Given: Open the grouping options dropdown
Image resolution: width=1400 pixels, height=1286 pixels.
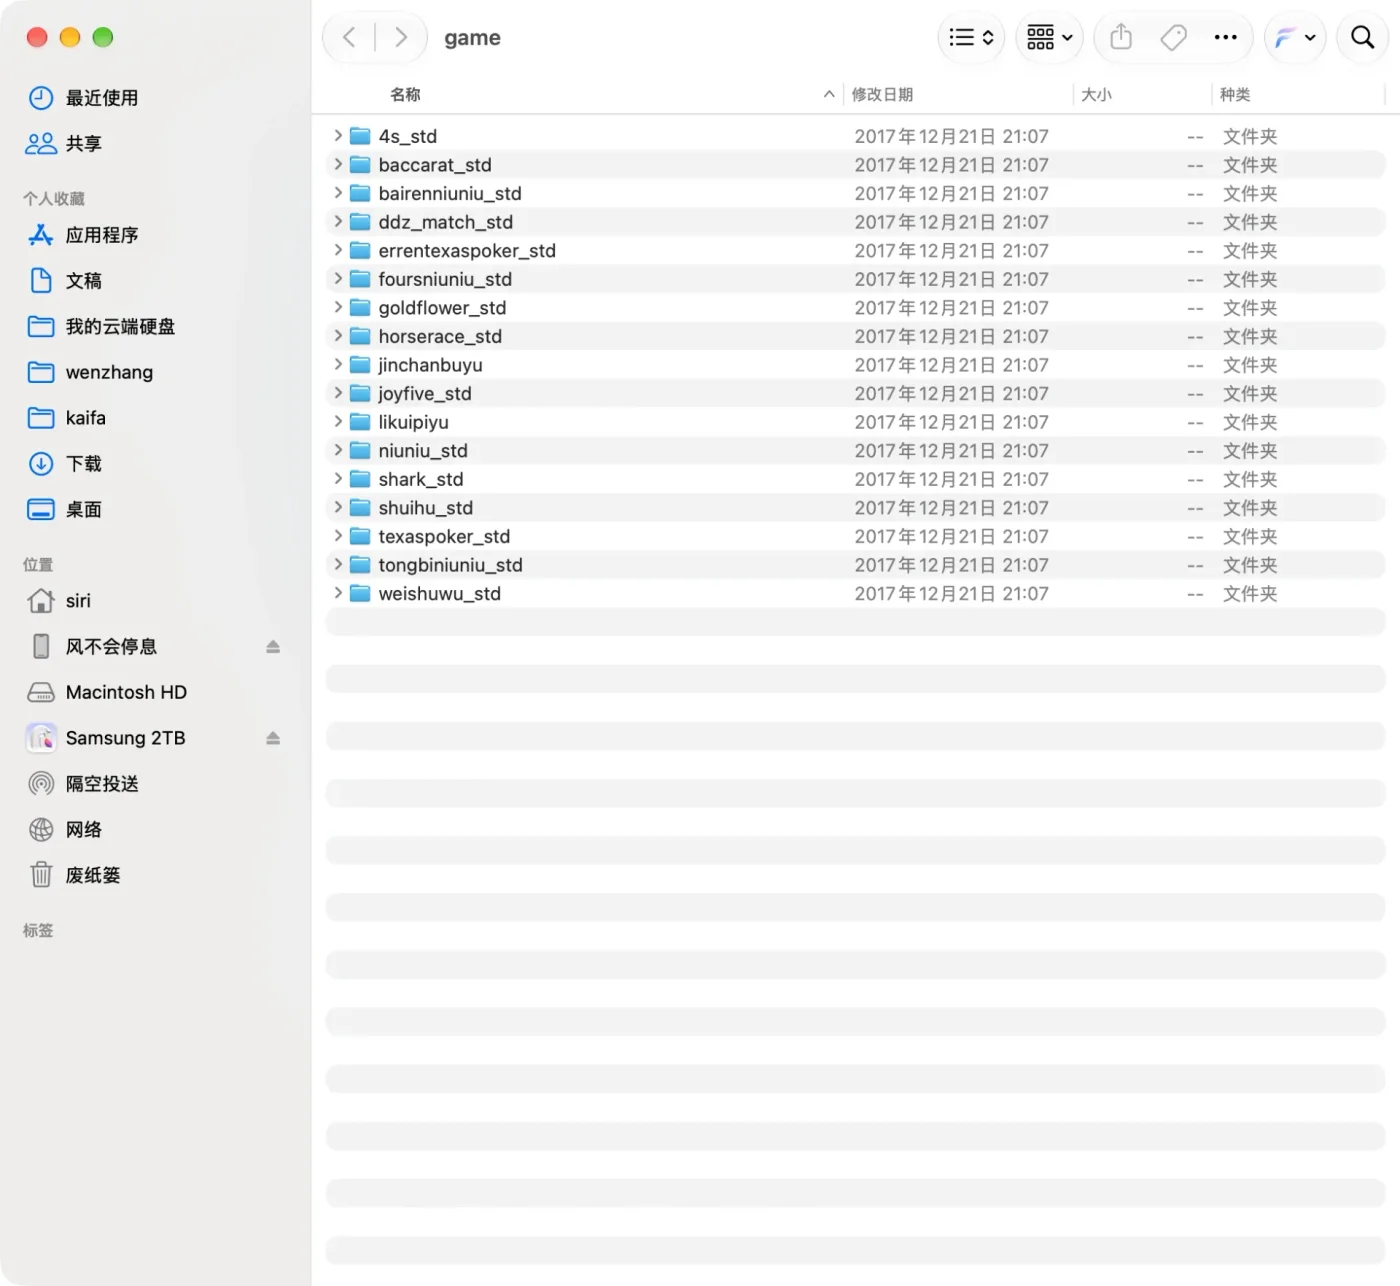Looking at the screenshot, I should click(x=1049, y=38).
